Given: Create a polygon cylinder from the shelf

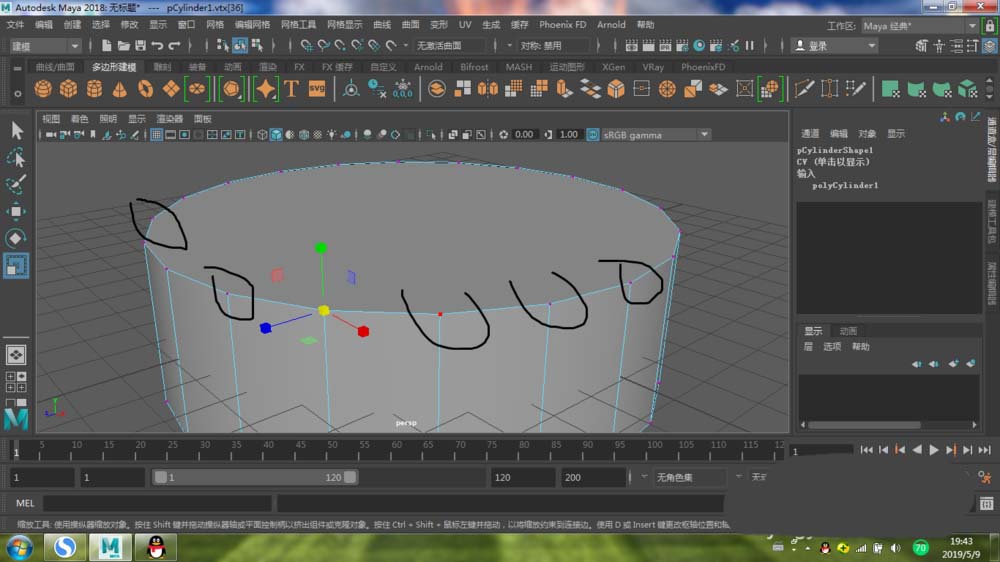Looking at the screenshot, I should click(x=94, y=89).
